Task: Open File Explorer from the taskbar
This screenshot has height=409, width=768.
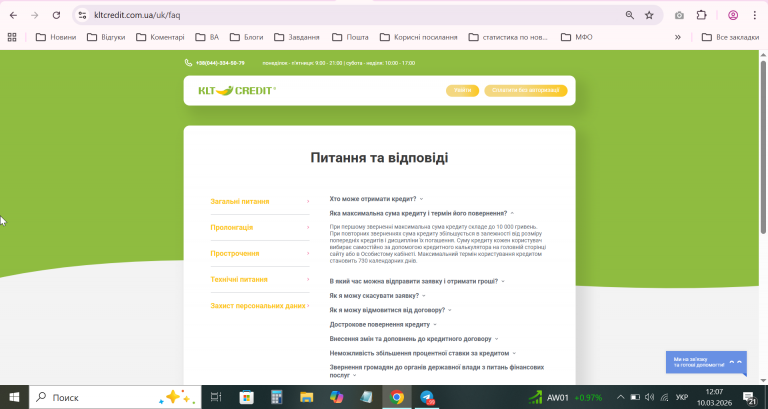Action: pyautogui.click(x=307, y=397)
